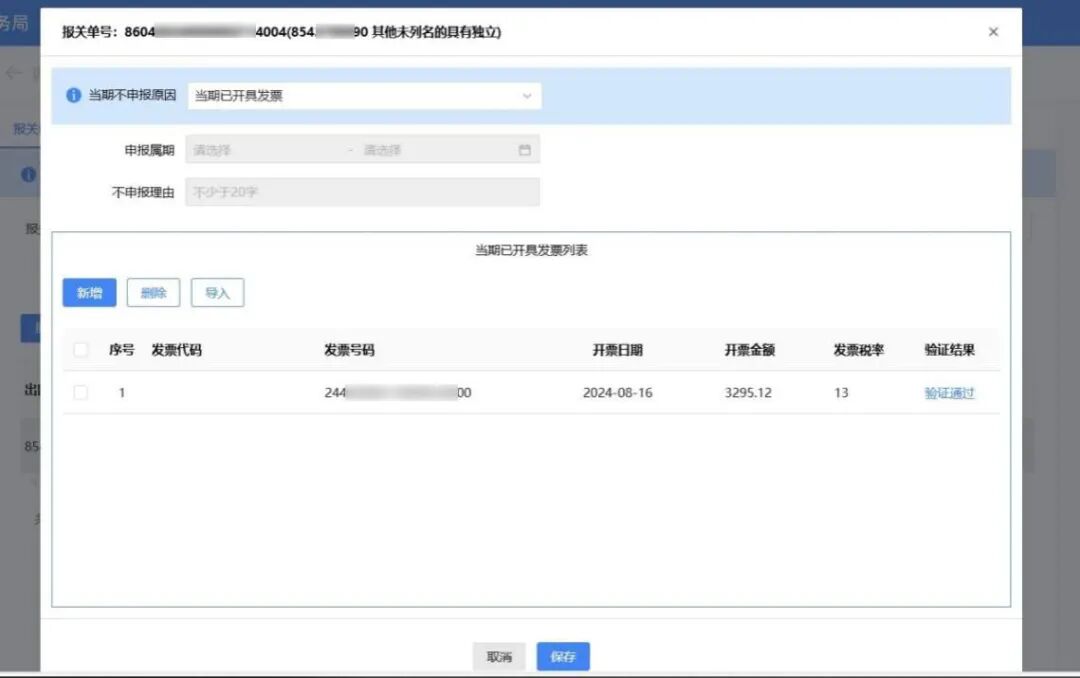Click the tax rate cell 13
Image resolution: width=1080 pixels, height=678 pixels.
click(x=841, y=393)
